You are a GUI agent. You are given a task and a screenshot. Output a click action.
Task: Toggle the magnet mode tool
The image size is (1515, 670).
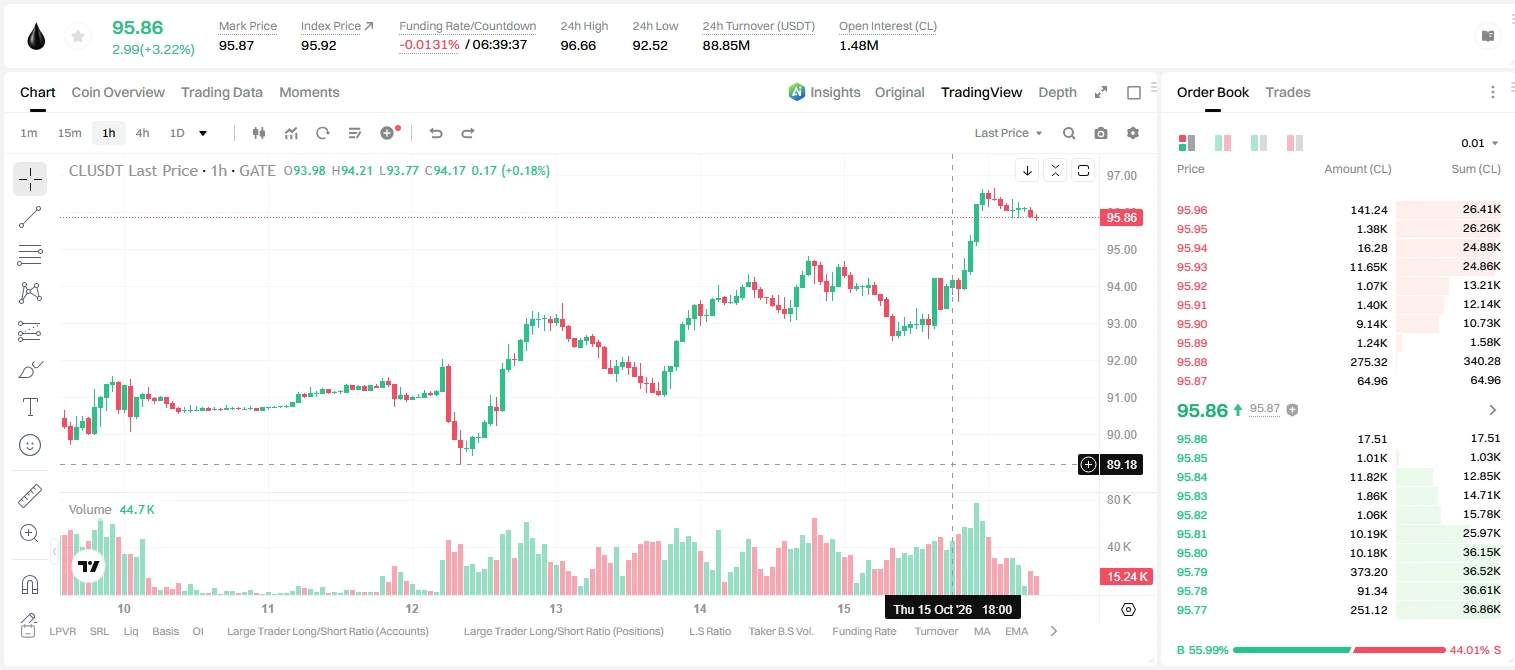coord(30,584)
